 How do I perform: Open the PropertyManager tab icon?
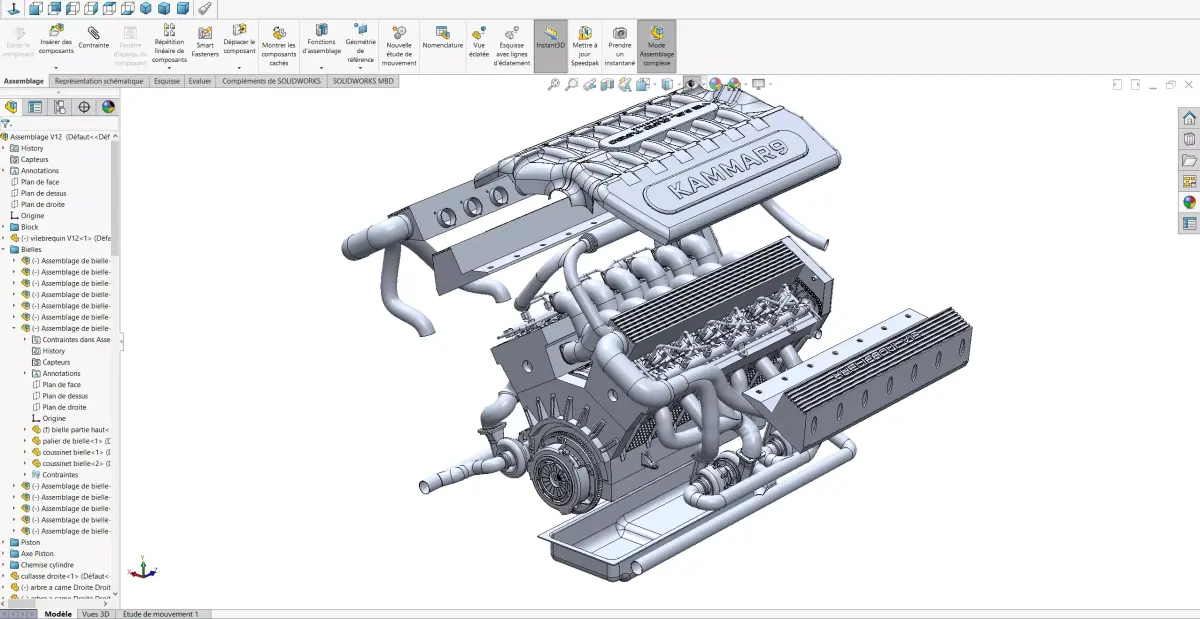pos(35,107)
